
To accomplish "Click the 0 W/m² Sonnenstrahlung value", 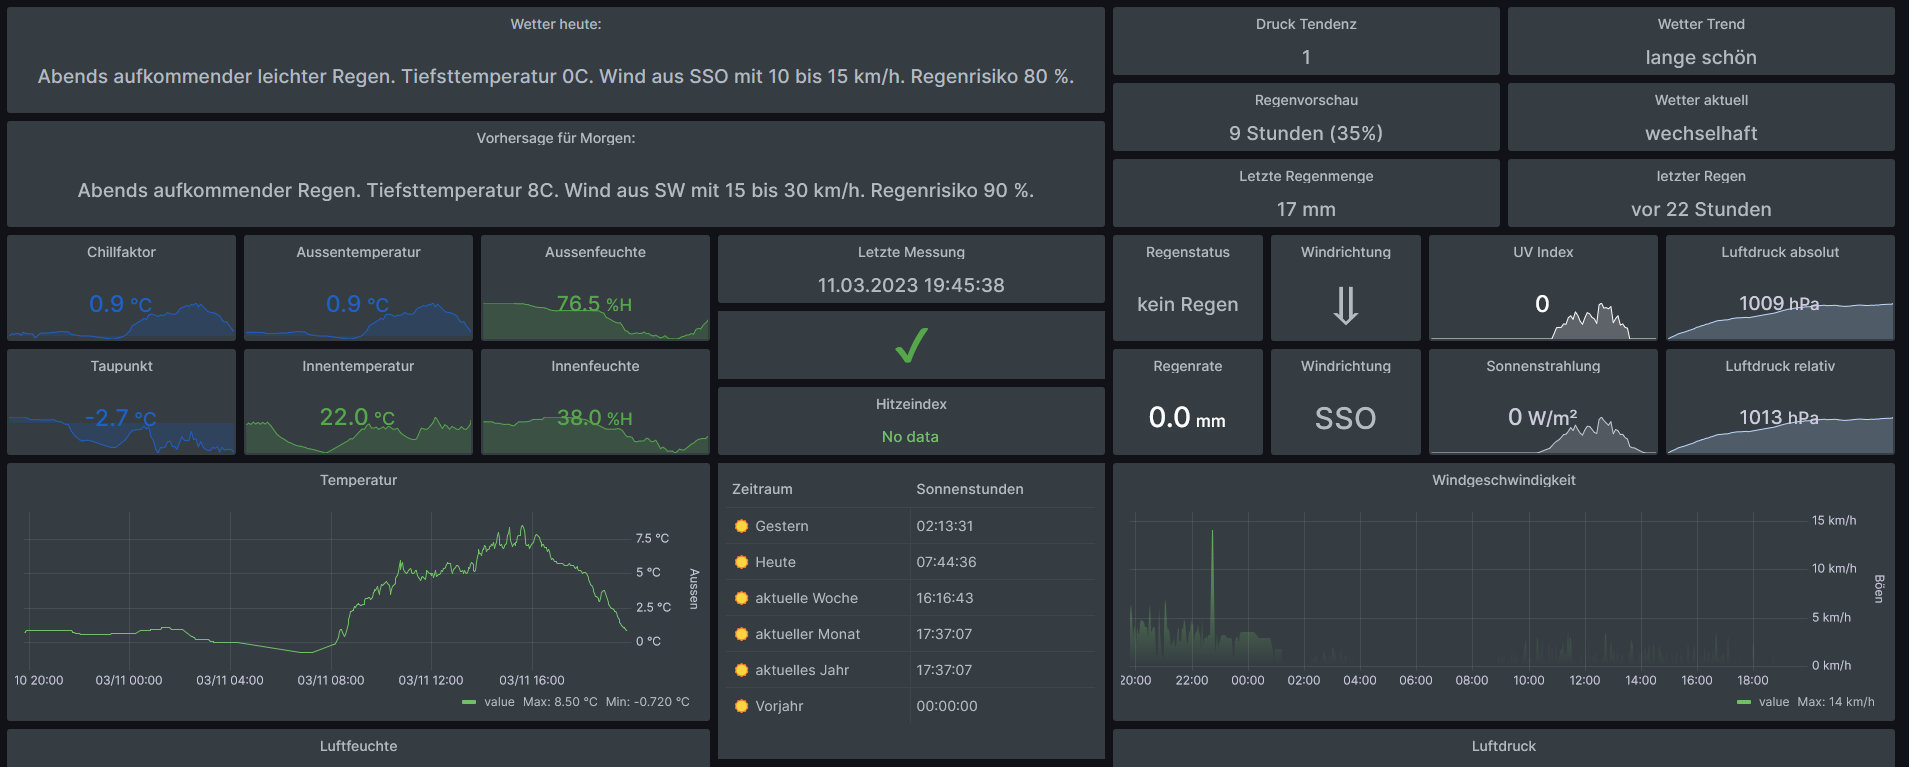I will [1543, 418].
